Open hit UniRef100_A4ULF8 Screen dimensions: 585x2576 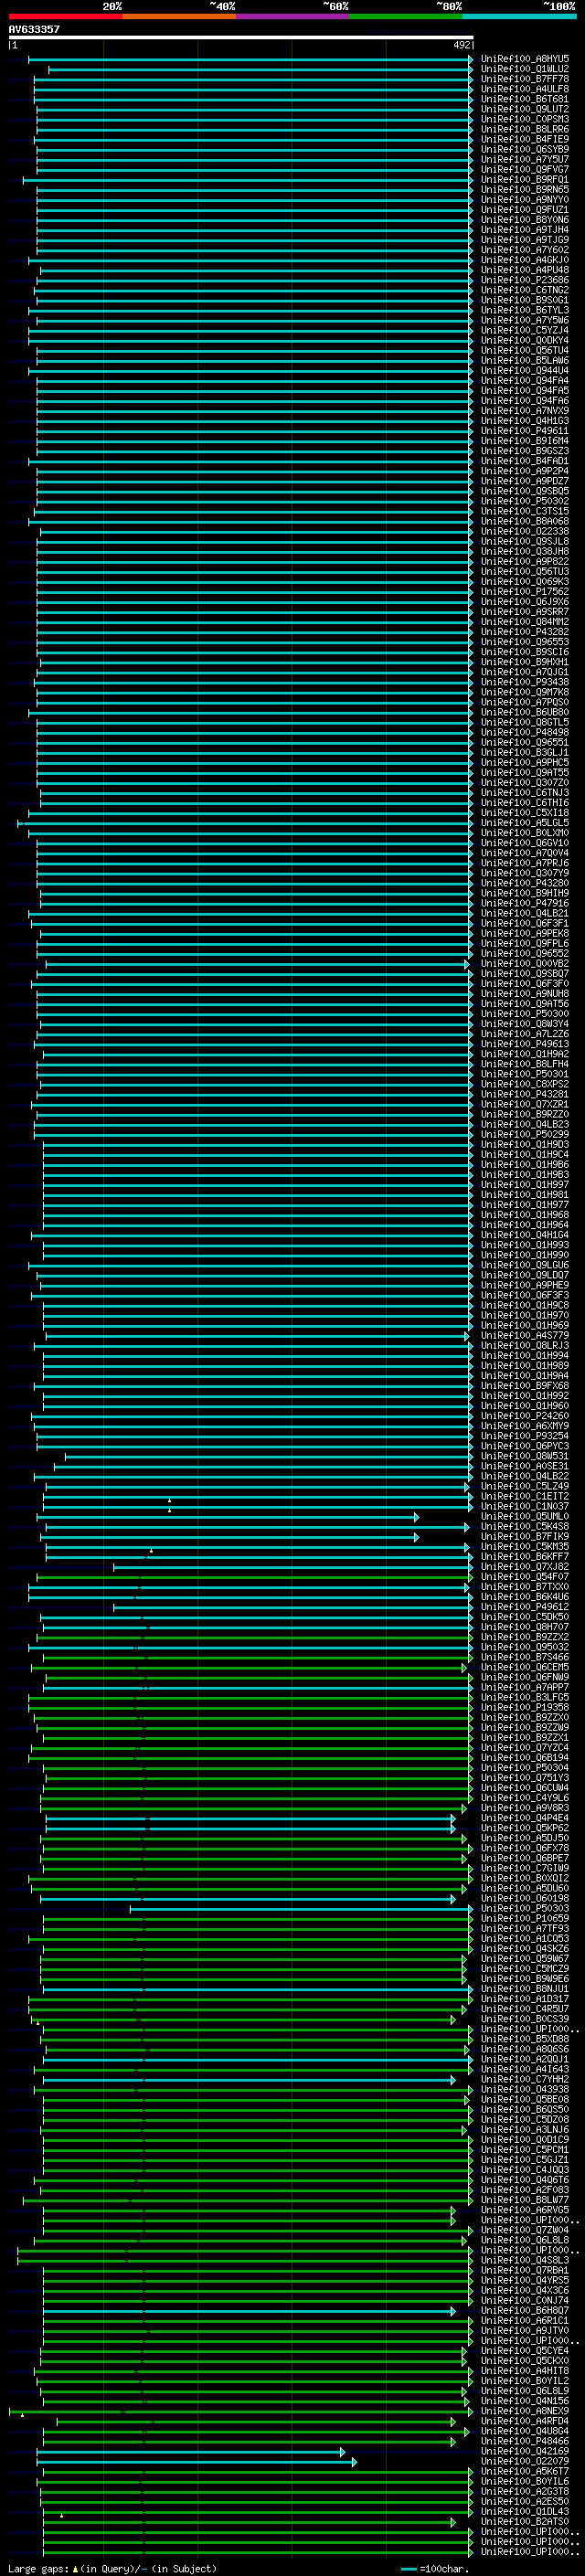click(x=525, y=89)
